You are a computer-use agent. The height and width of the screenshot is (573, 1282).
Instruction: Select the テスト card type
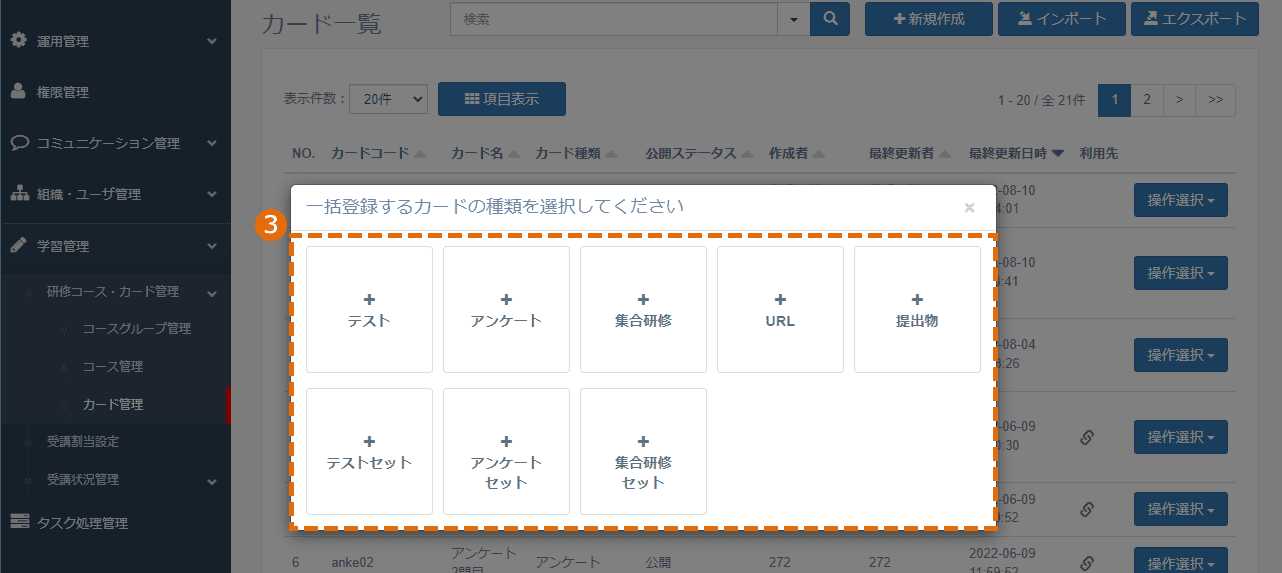pos(369,310)
